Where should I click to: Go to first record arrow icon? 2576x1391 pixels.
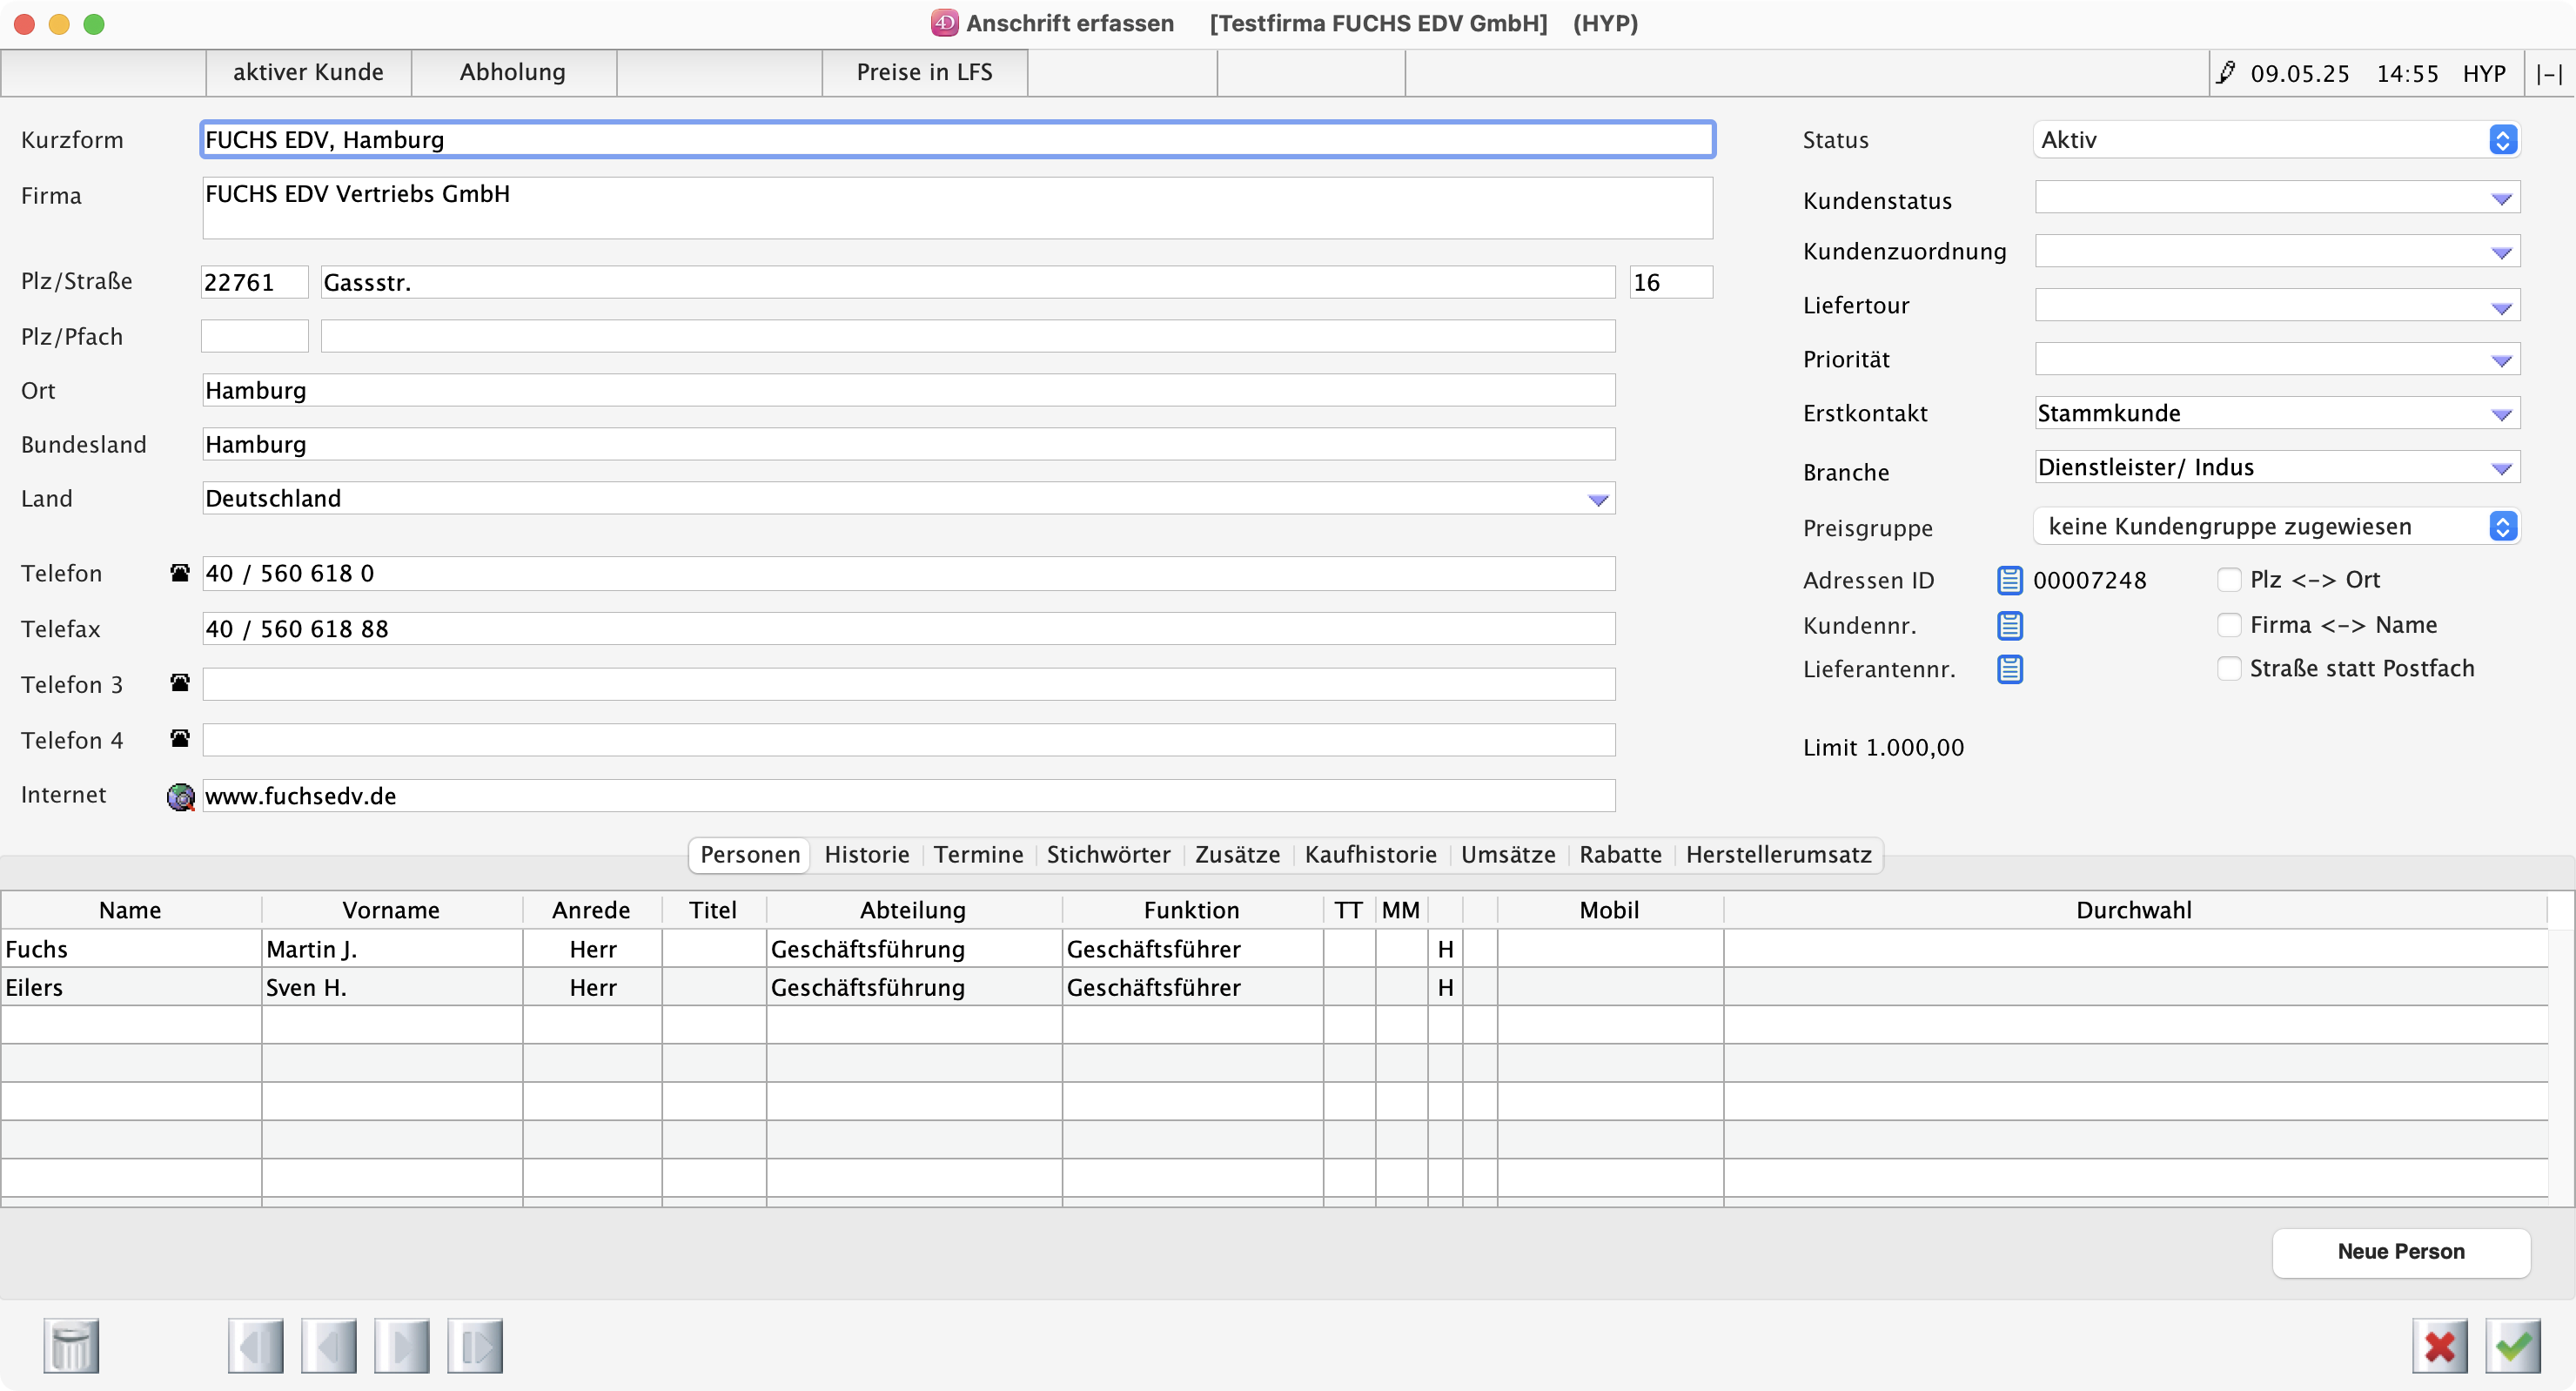255,1346
